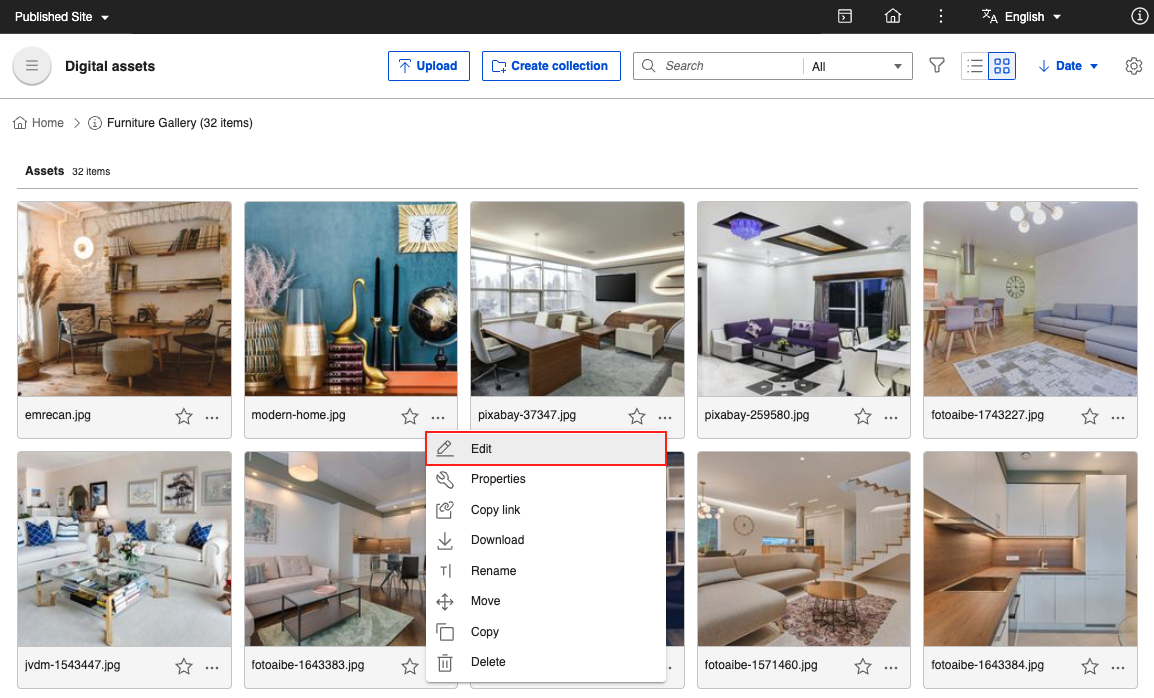Image resolution: width=1154 pixels, height=698 pixels.
Task: Open the settings gear icon
Action: tap(1133, 65)
